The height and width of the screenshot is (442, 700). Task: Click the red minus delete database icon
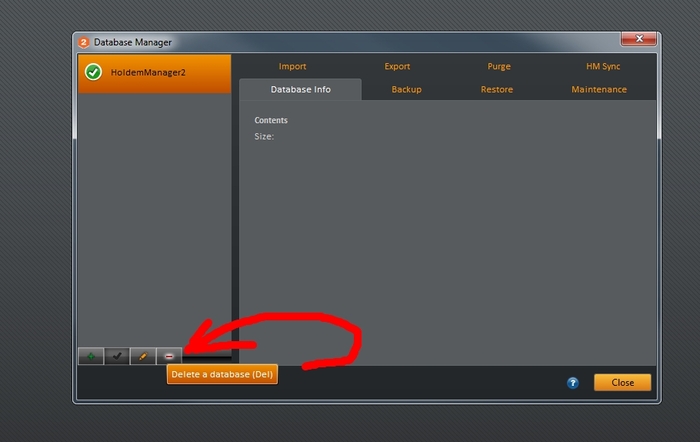click(x=169, y=356)
